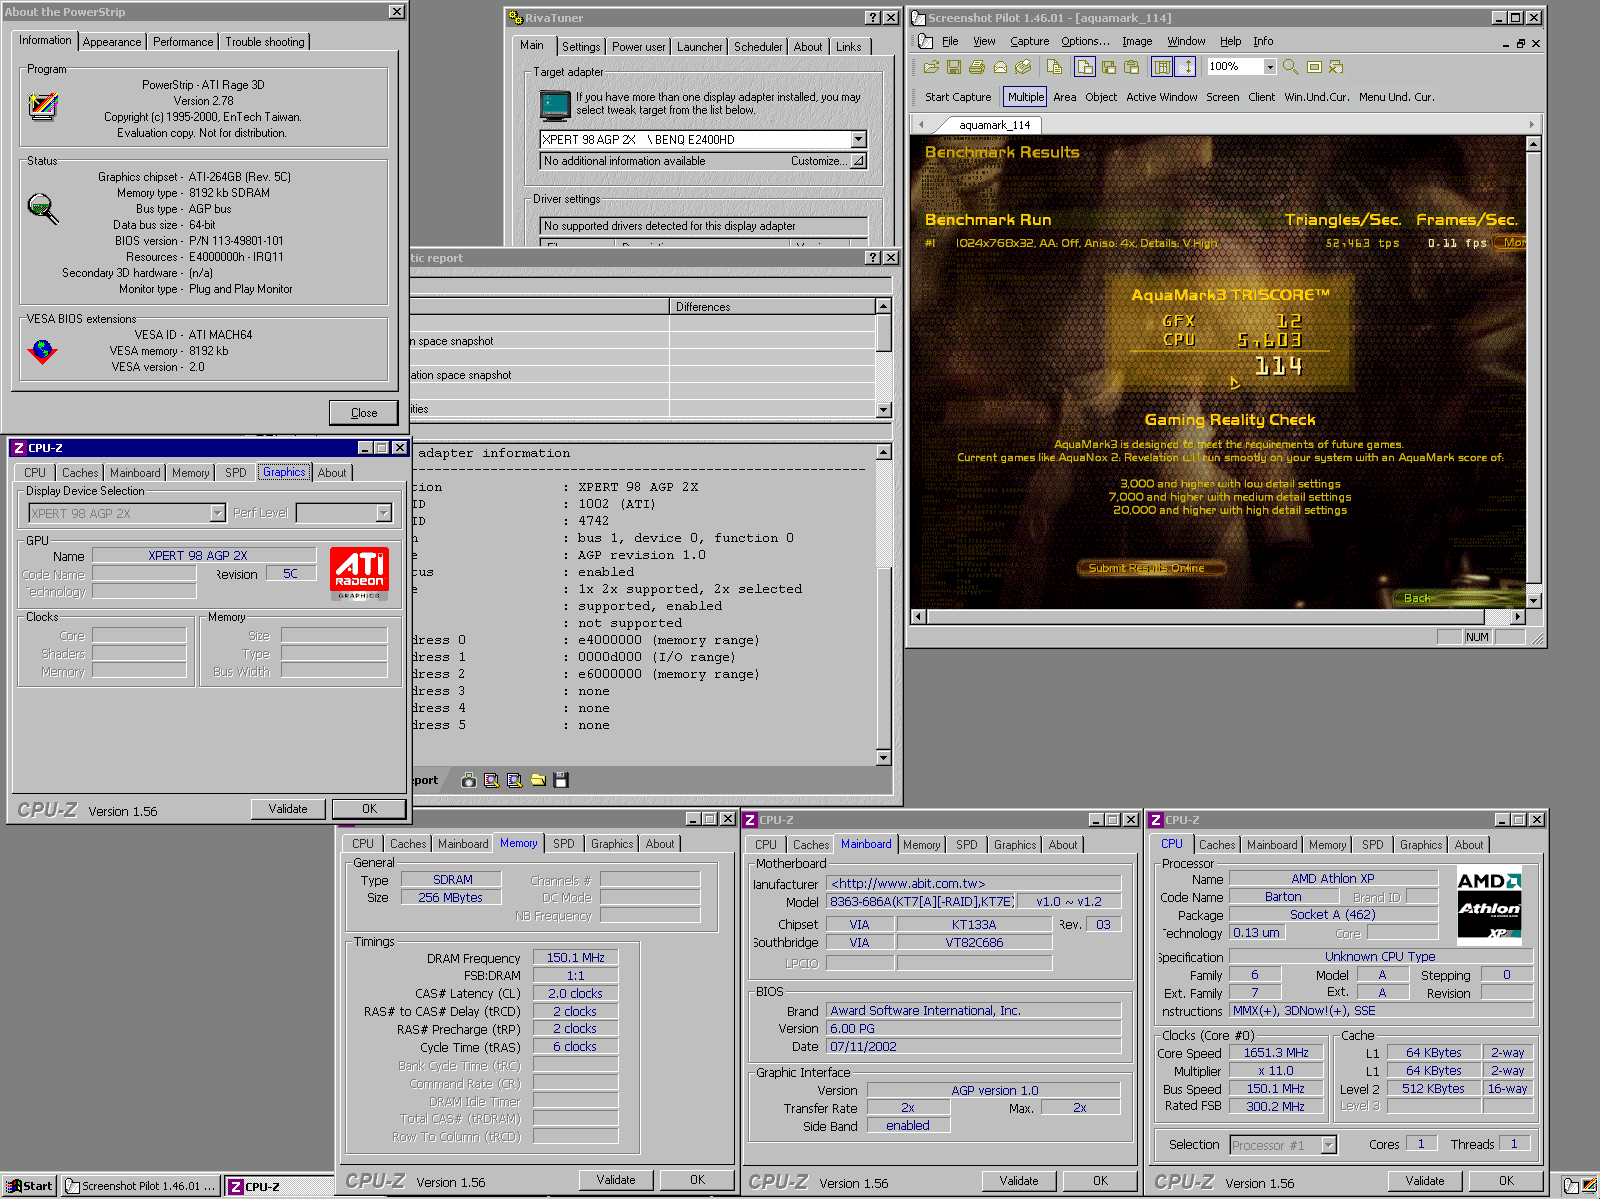Open the Capture menu in Screenshot Pilot
This screenshot has width=1600, height=1199.
pyautogui.click(x=1029, y=41)
